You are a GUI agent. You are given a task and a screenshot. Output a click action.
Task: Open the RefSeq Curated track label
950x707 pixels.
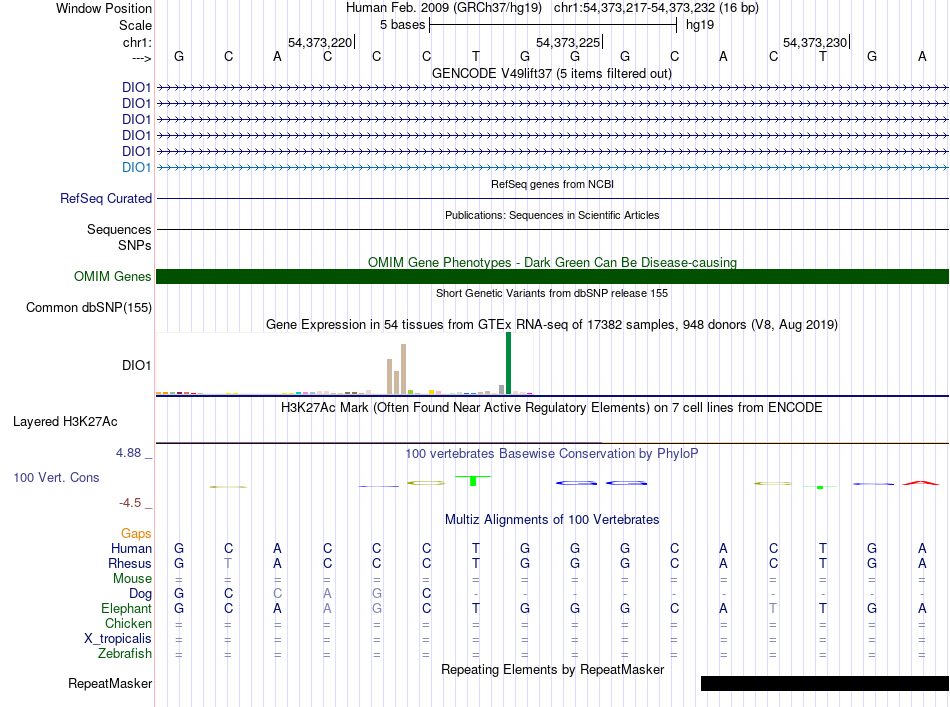point(106,198)
